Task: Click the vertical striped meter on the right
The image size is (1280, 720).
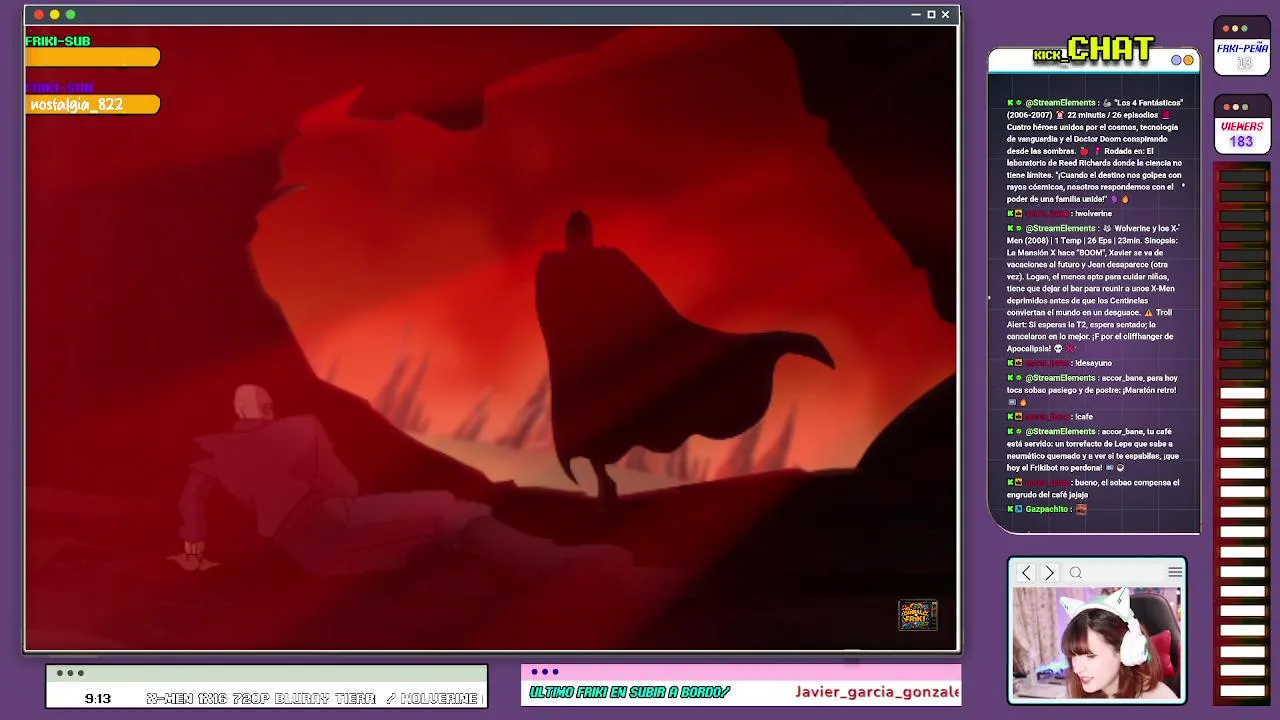Action: click(1242, 434)
